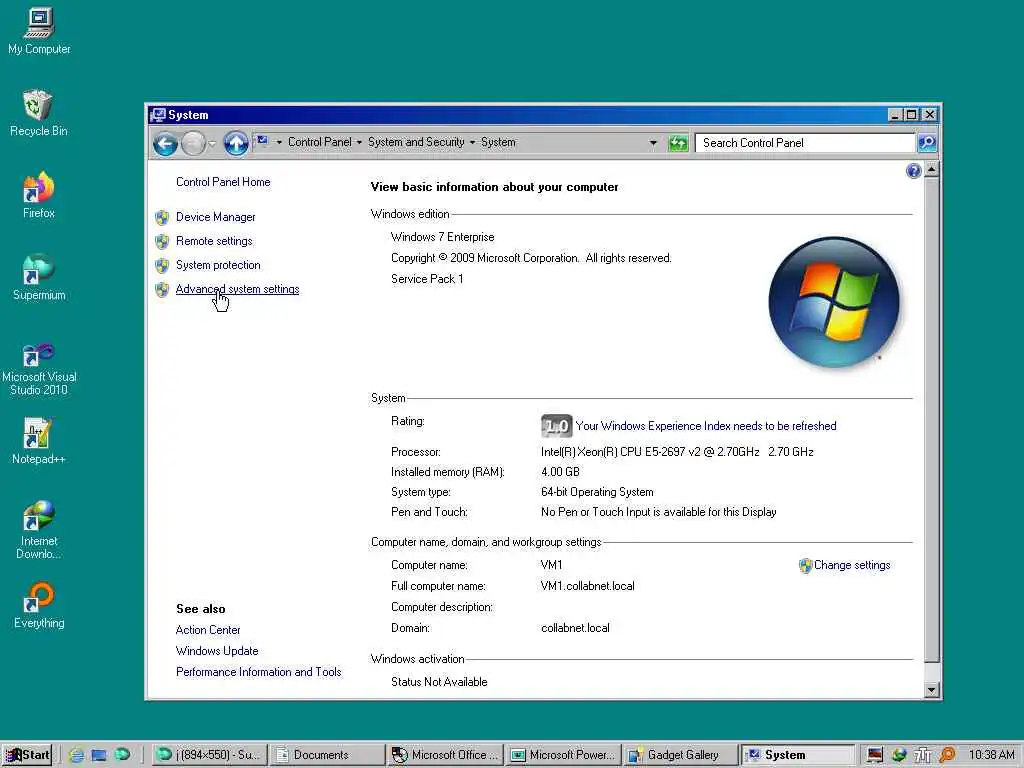Image resolution: width=1024 pixels, height=768 pixels.
Task: Open My Computer desktop icon
Action: point(39,31)
